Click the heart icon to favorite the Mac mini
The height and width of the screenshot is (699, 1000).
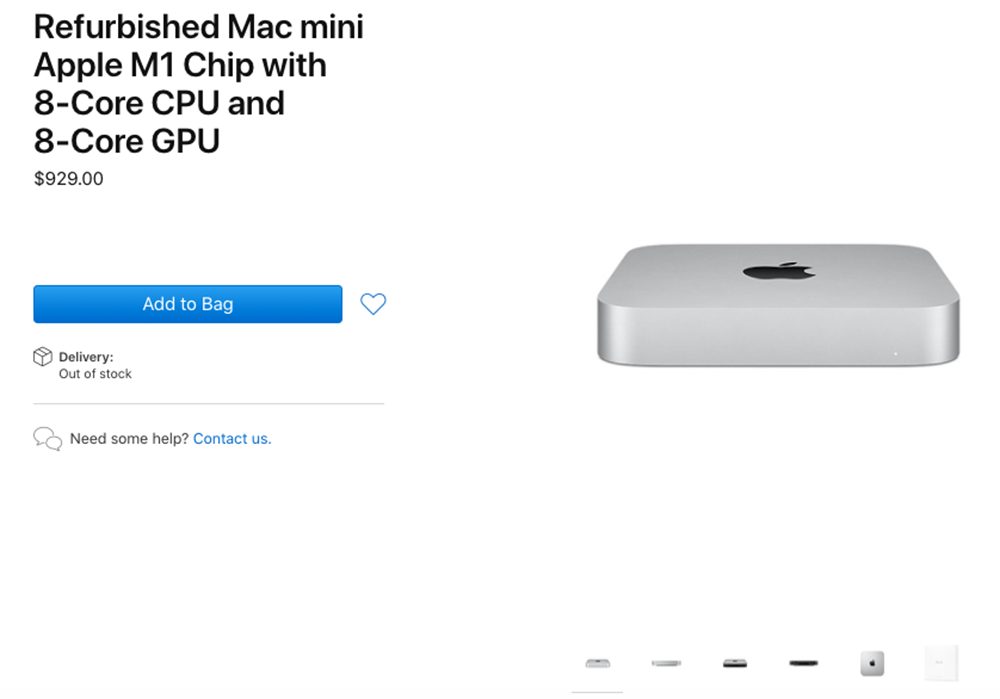373,304
